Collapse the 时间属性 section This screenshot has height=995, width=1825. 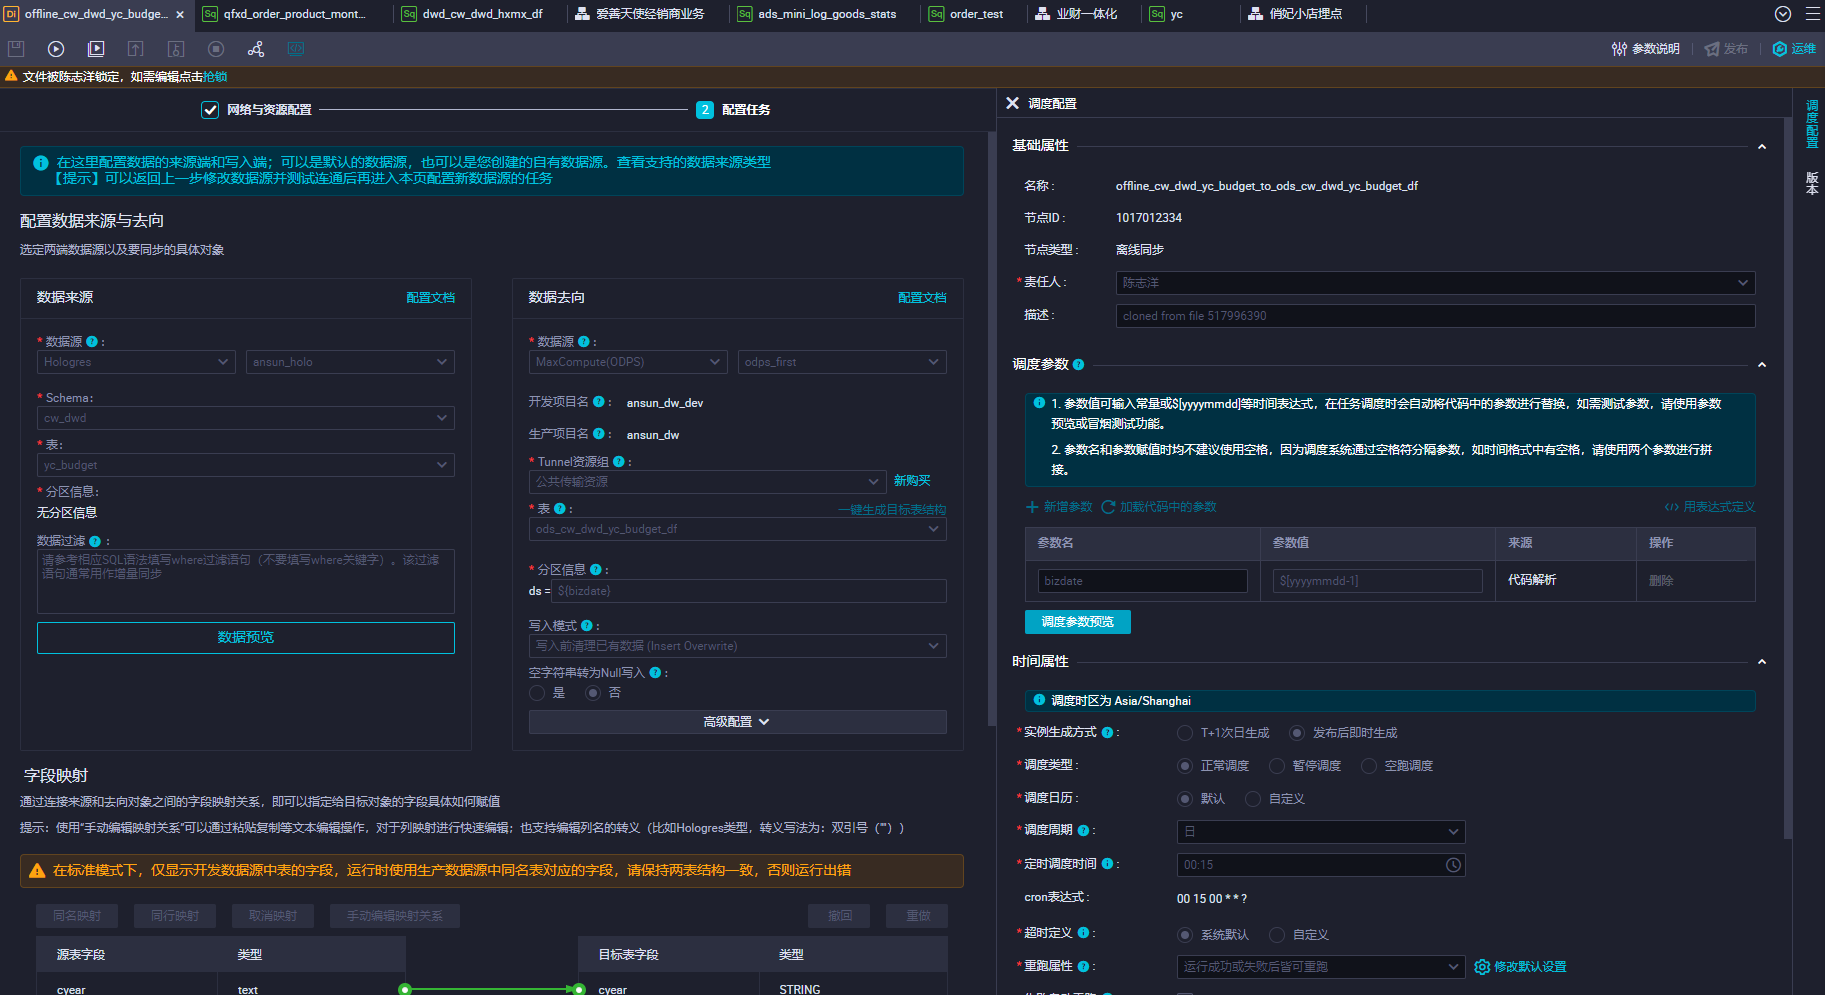click(x=1762, y=661)
